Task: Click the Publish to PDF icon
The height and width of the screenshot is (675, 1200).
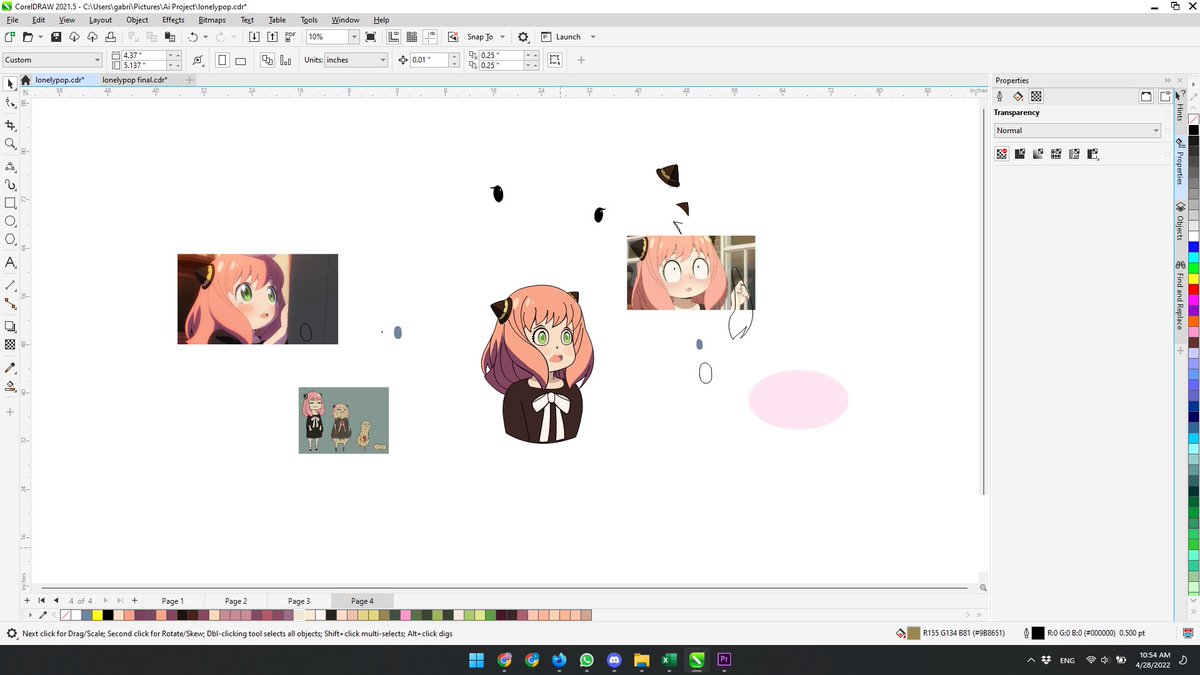Action: click(290, 37)
